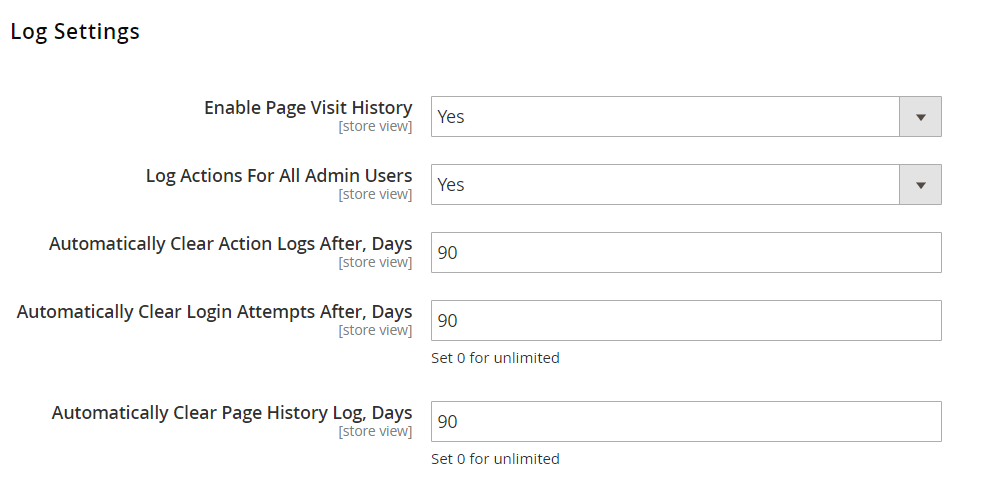Click store view scope under Log Actions label
This screenshot has width=984, height=493.
(x=375, y=195)
